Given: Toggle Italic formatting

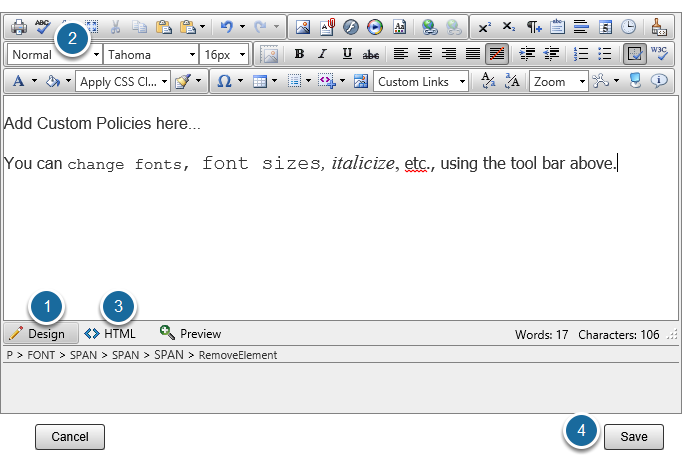Looking at the screenshot, I should tap(323, 54).
